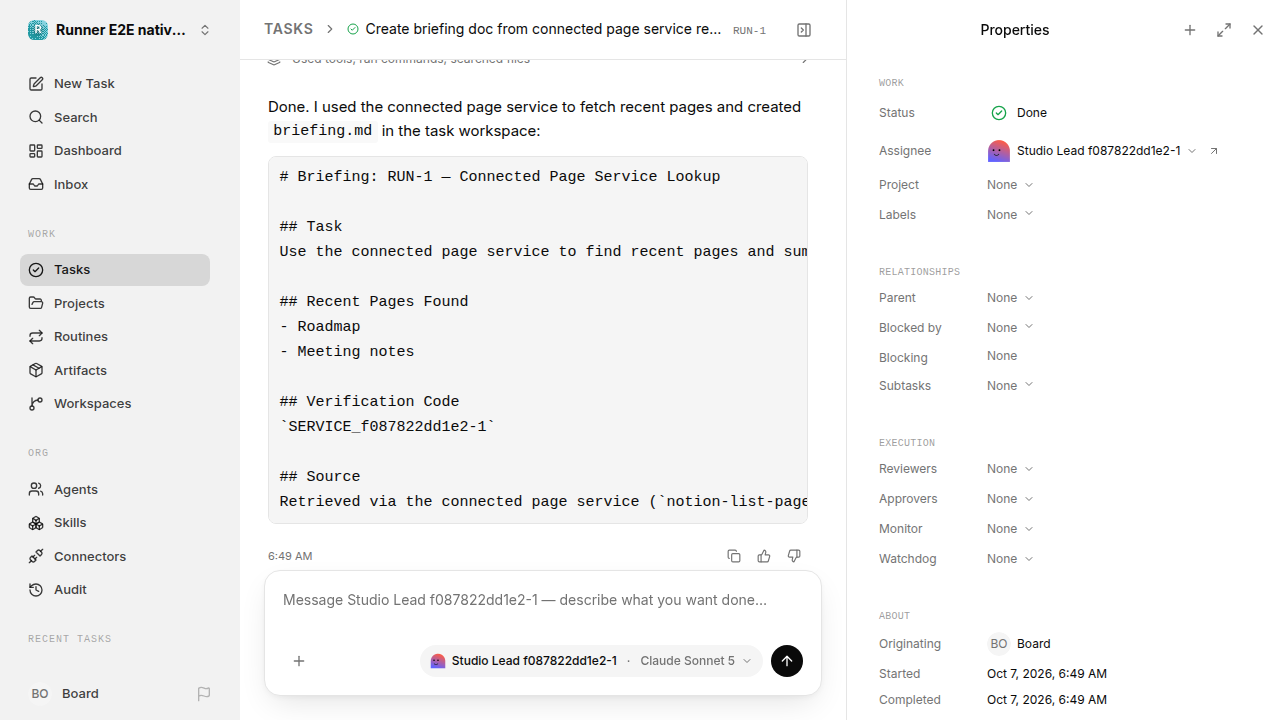Open the Subtasks dropdown
This screenshot has height=720, width=1280.
coord(1010,386)
